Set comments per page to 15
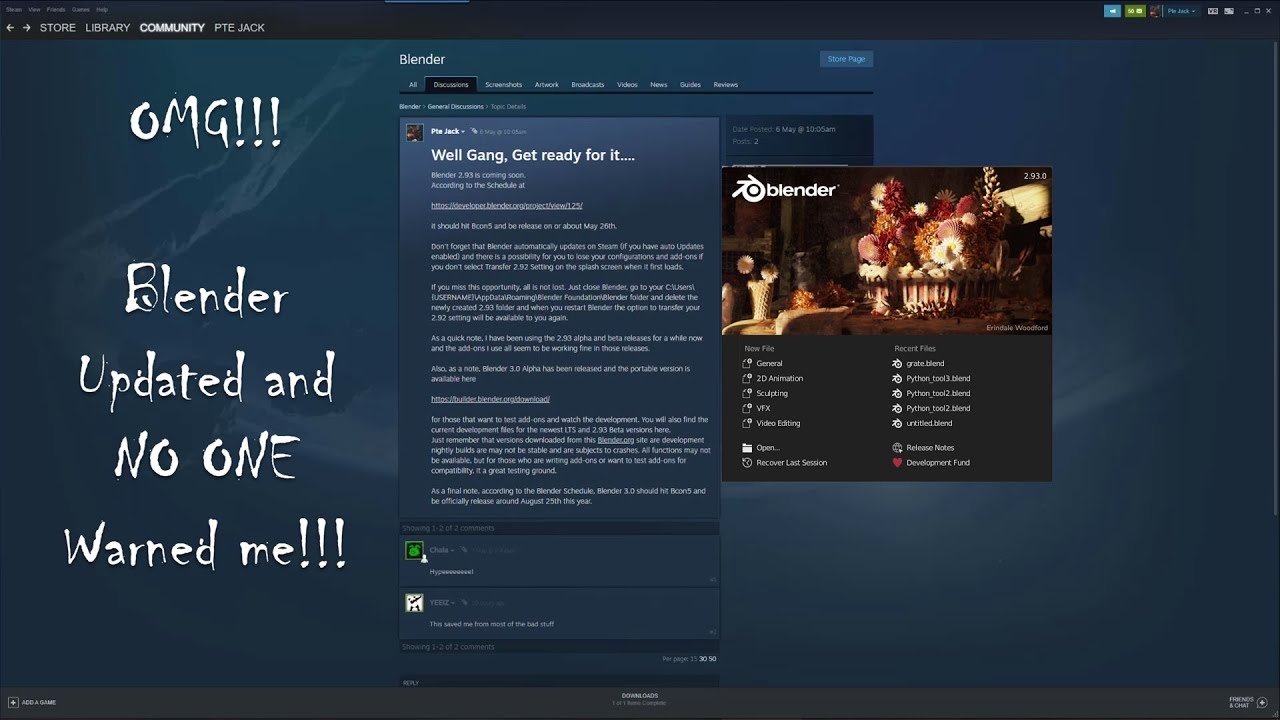This screenshot has height=720, width=1280. 694,659
